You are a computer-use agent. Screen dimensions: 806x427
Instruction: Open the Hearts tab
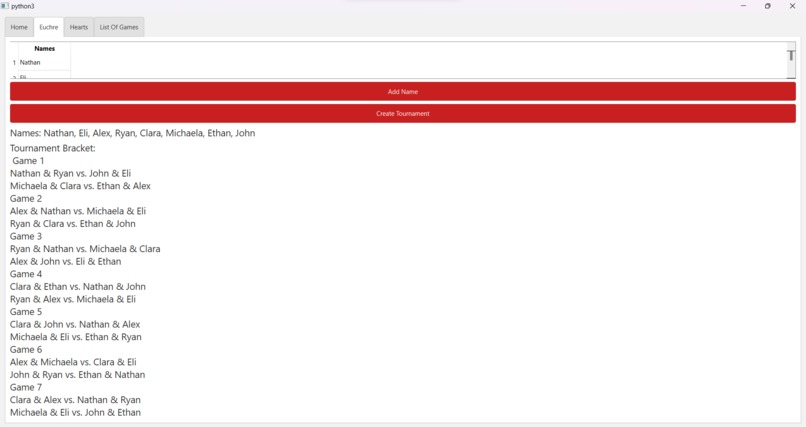[x=79, y=27]
